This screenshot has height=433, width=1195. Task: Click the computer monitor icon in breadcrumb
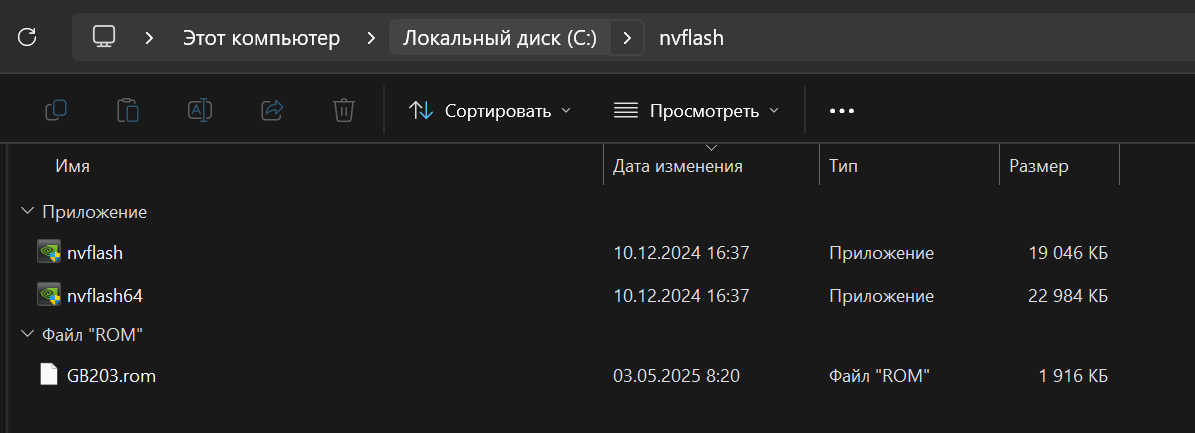[x=104, y=38]
